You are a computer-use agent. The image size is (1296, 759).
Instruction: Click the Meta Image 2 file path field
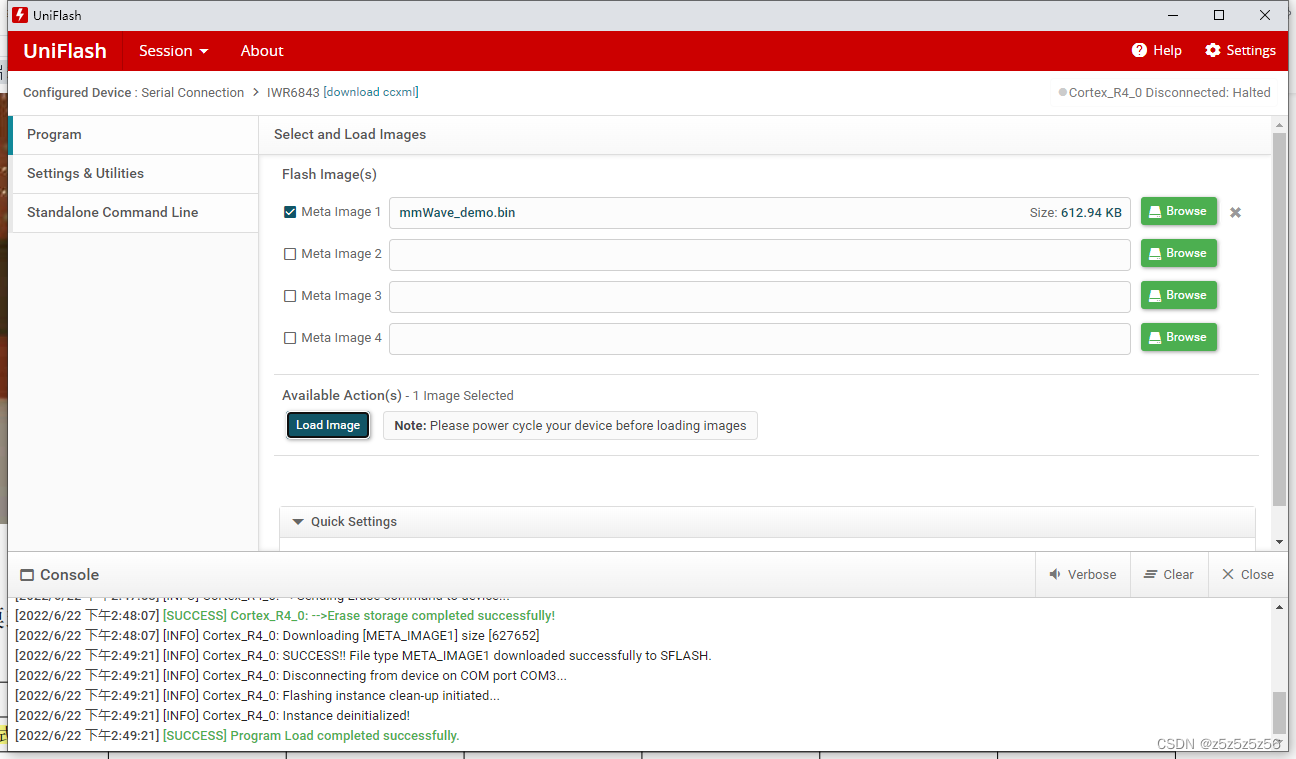tap(760, 255)
